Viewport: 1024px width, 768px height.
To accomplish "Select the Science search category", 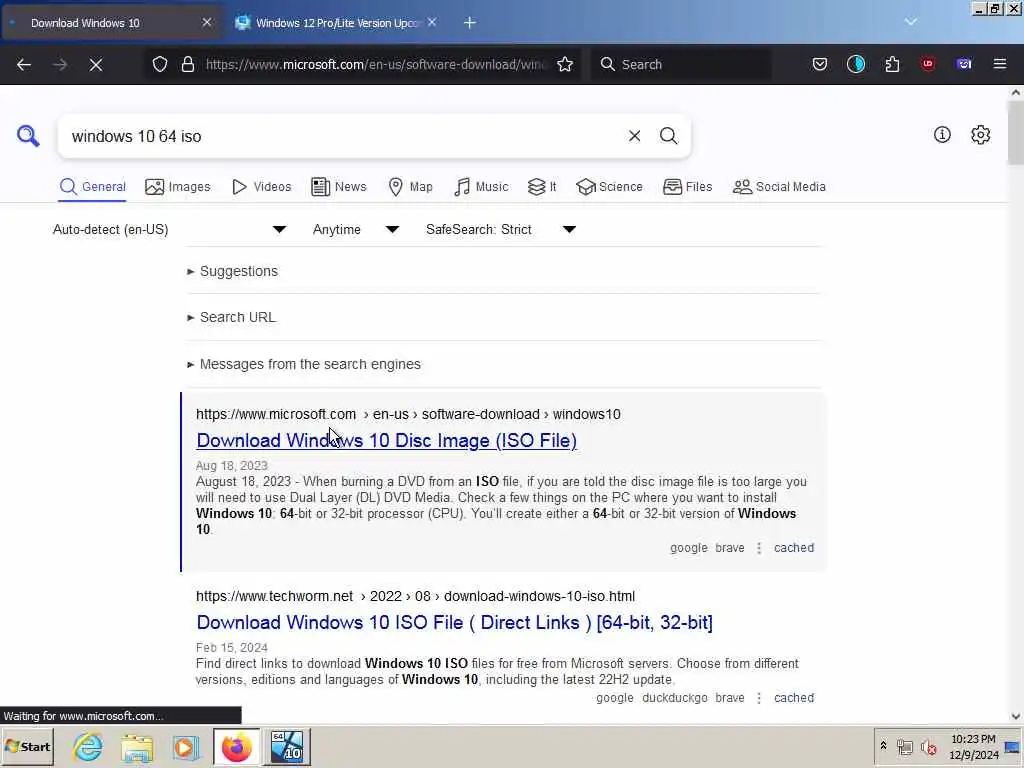I will [x=609, y=187].
